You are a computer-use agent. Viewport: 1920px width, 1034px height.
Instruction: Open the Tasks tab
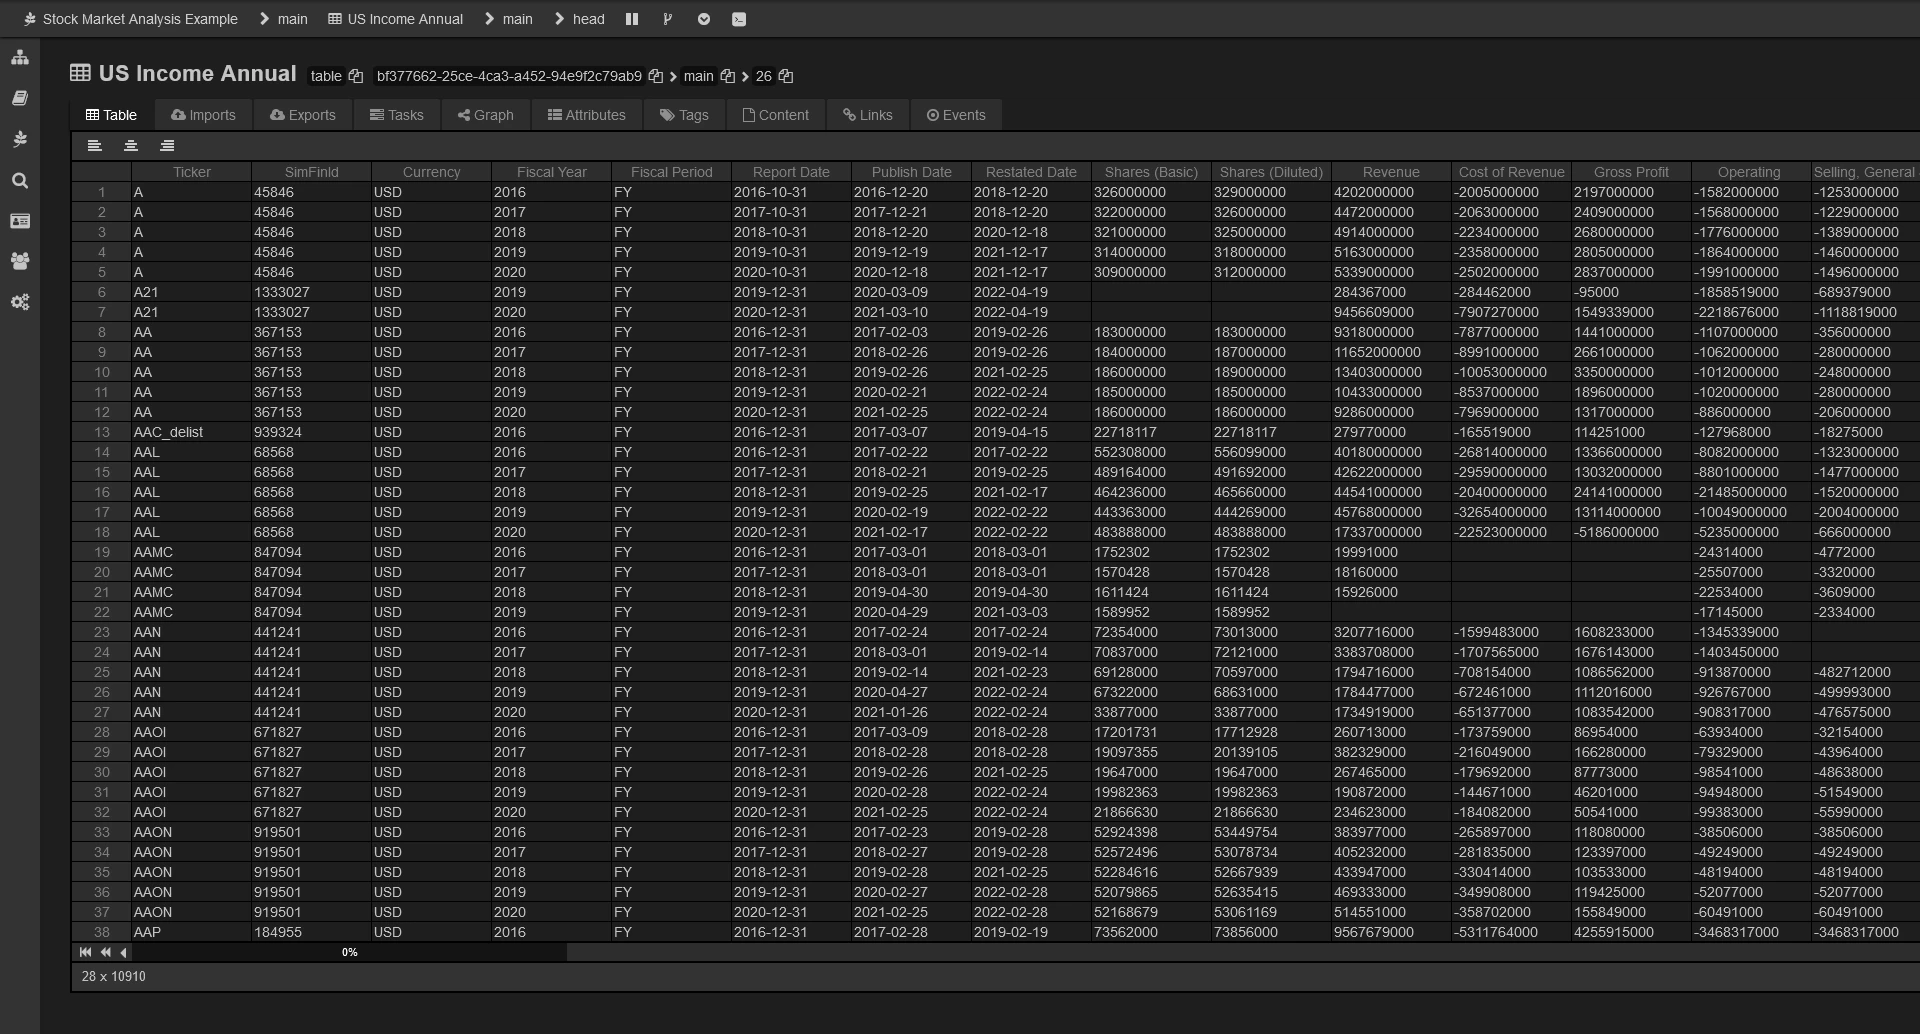pos(397,115)
